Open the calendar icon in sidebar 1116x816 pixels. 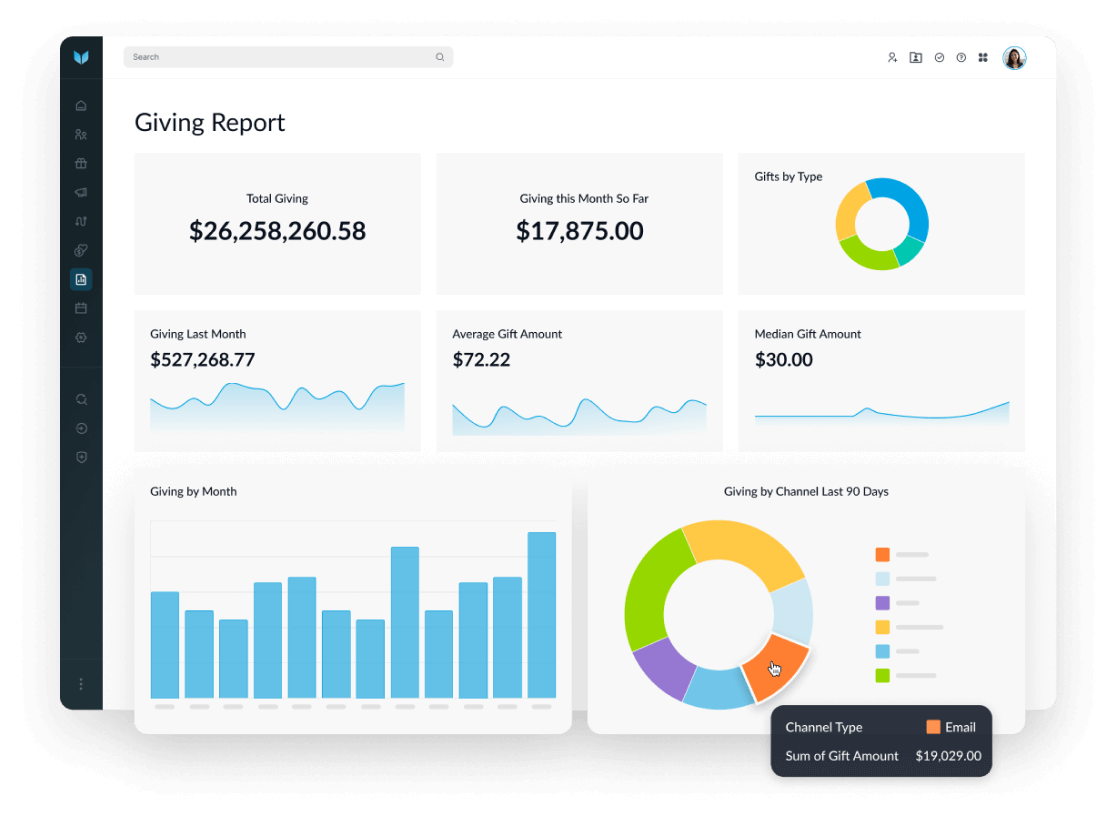[x=81, y=309]
